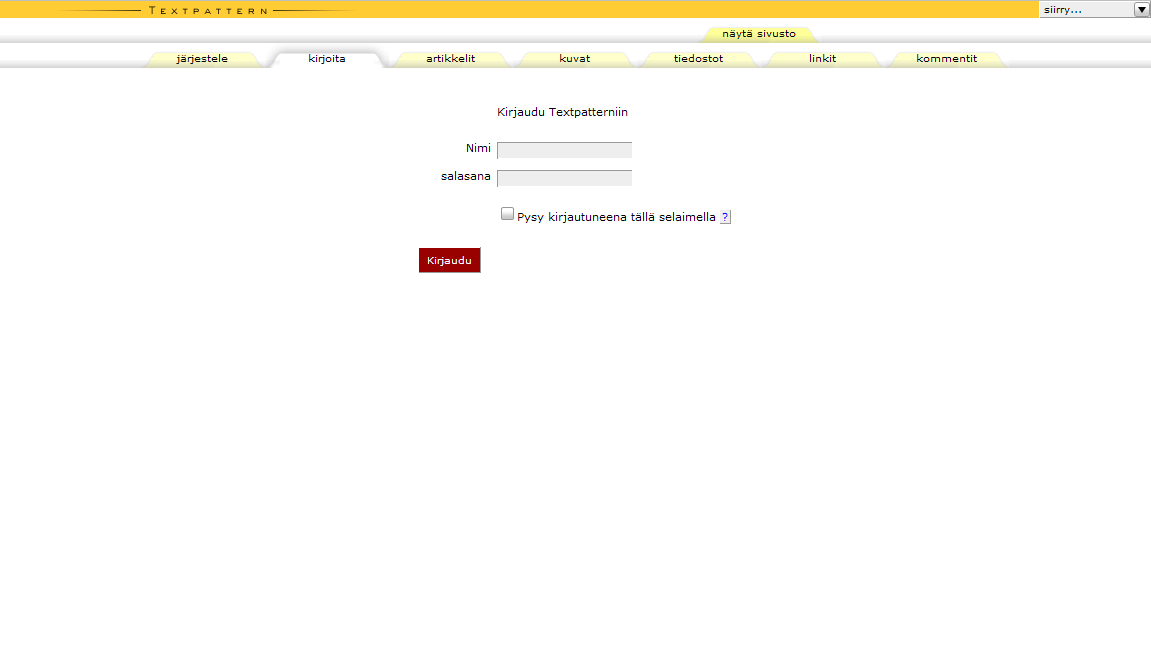
Task: Click the Kirjaudu Textpatterniin heading text
Action: (562, 112)
